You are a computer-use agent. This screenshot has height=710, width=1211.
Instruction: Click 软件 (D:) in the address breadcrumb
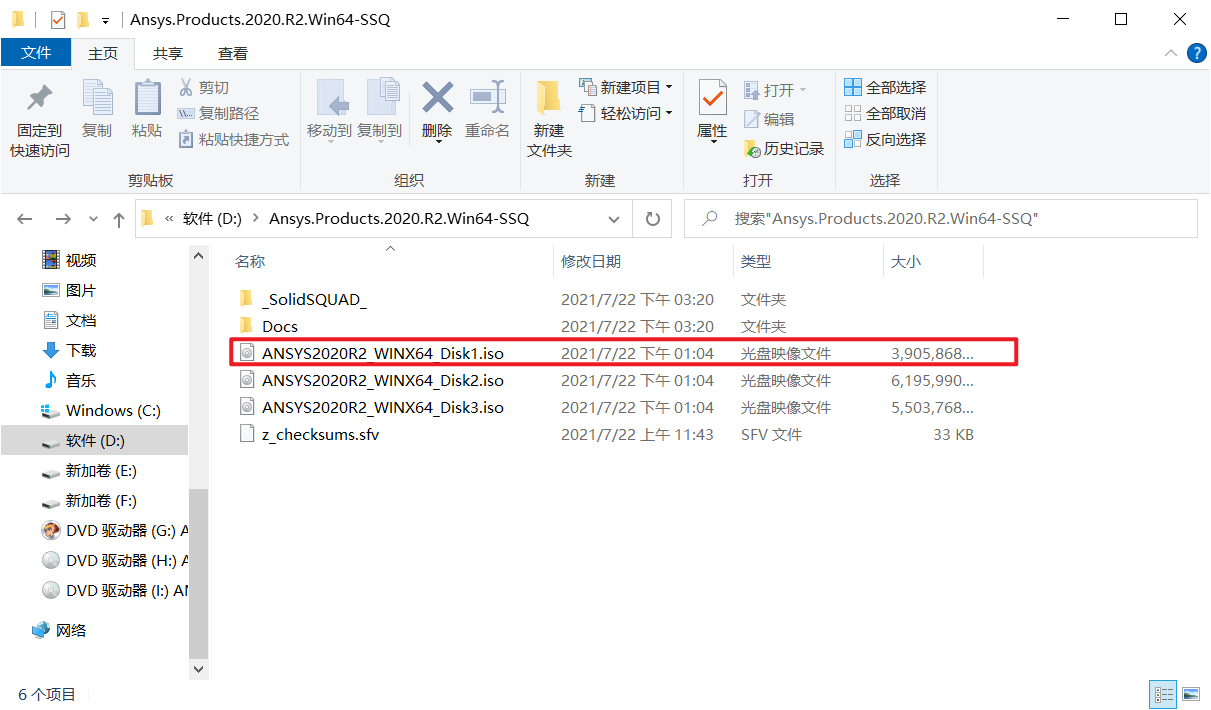pos(212,218)
